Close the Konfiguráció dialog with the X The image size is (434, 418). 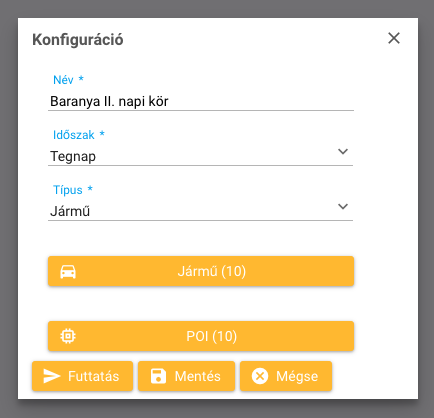tap(394, 38)
